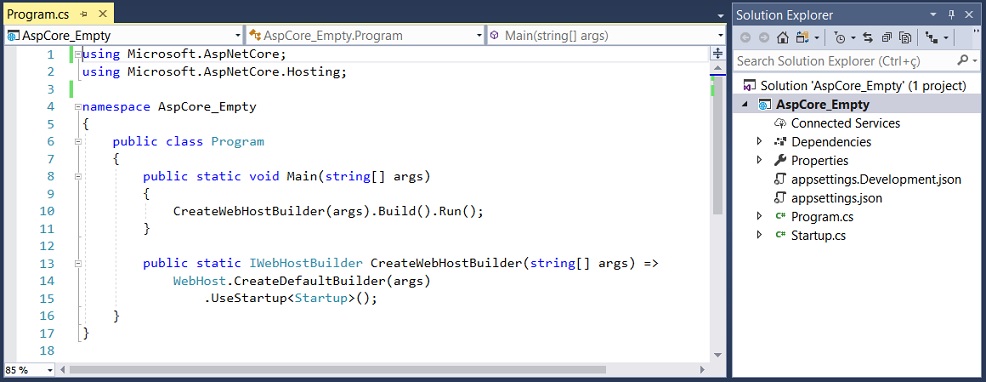Toggle auto-hide pin of Solution Explorer panel

(951, 14)
